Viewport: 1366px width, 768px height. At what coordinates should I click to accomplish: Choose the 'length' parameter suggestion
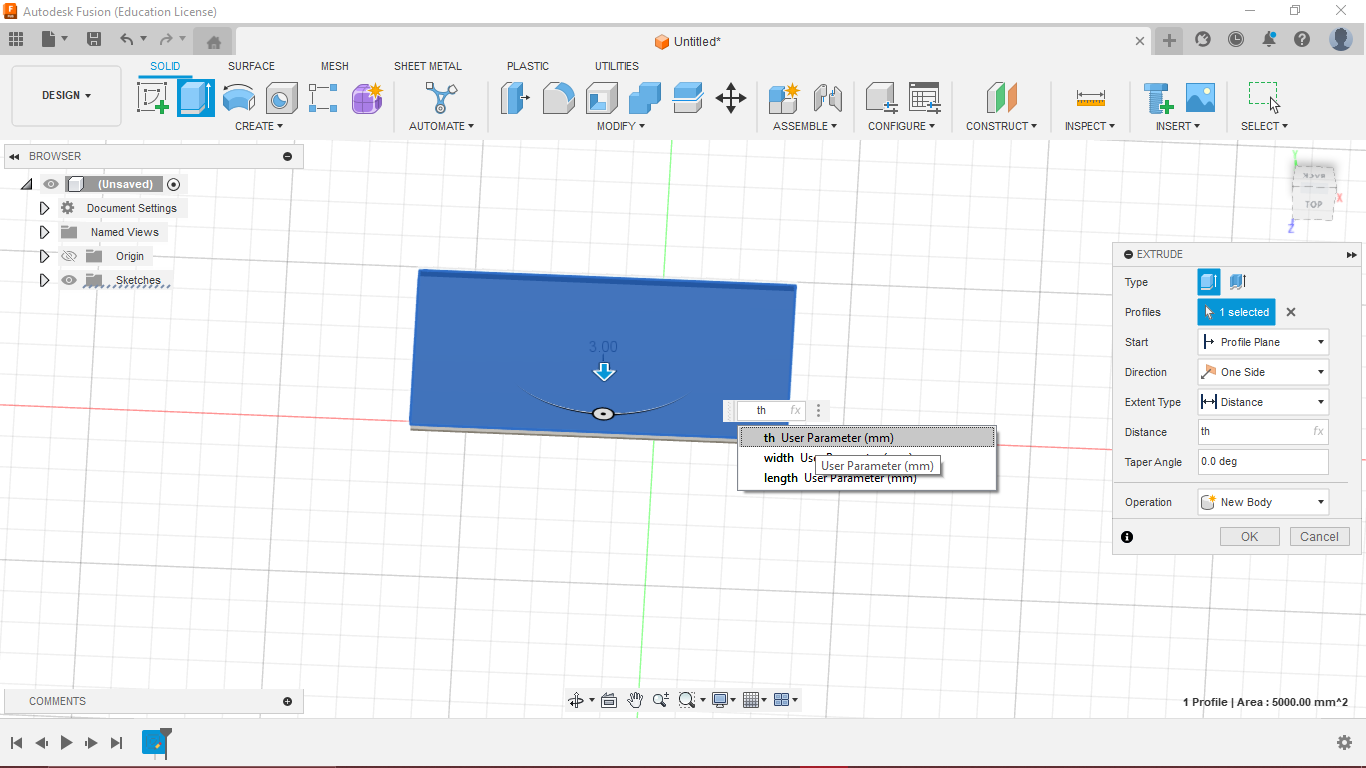point(867,478)
